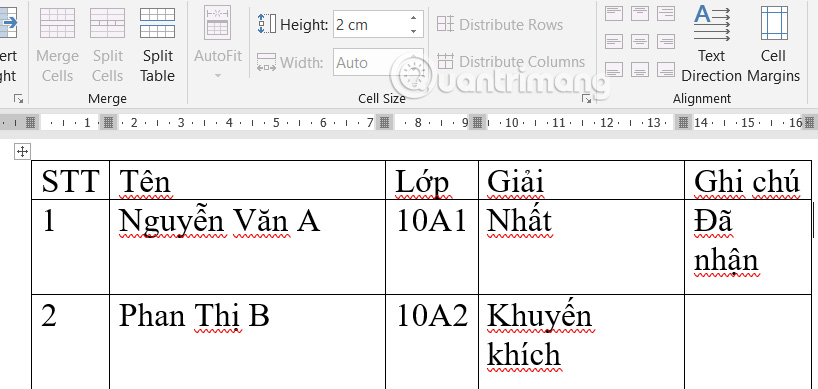Screen dimensions: 818x389
Task: Click ruler column marker near 1
Action: coord(109,123)
